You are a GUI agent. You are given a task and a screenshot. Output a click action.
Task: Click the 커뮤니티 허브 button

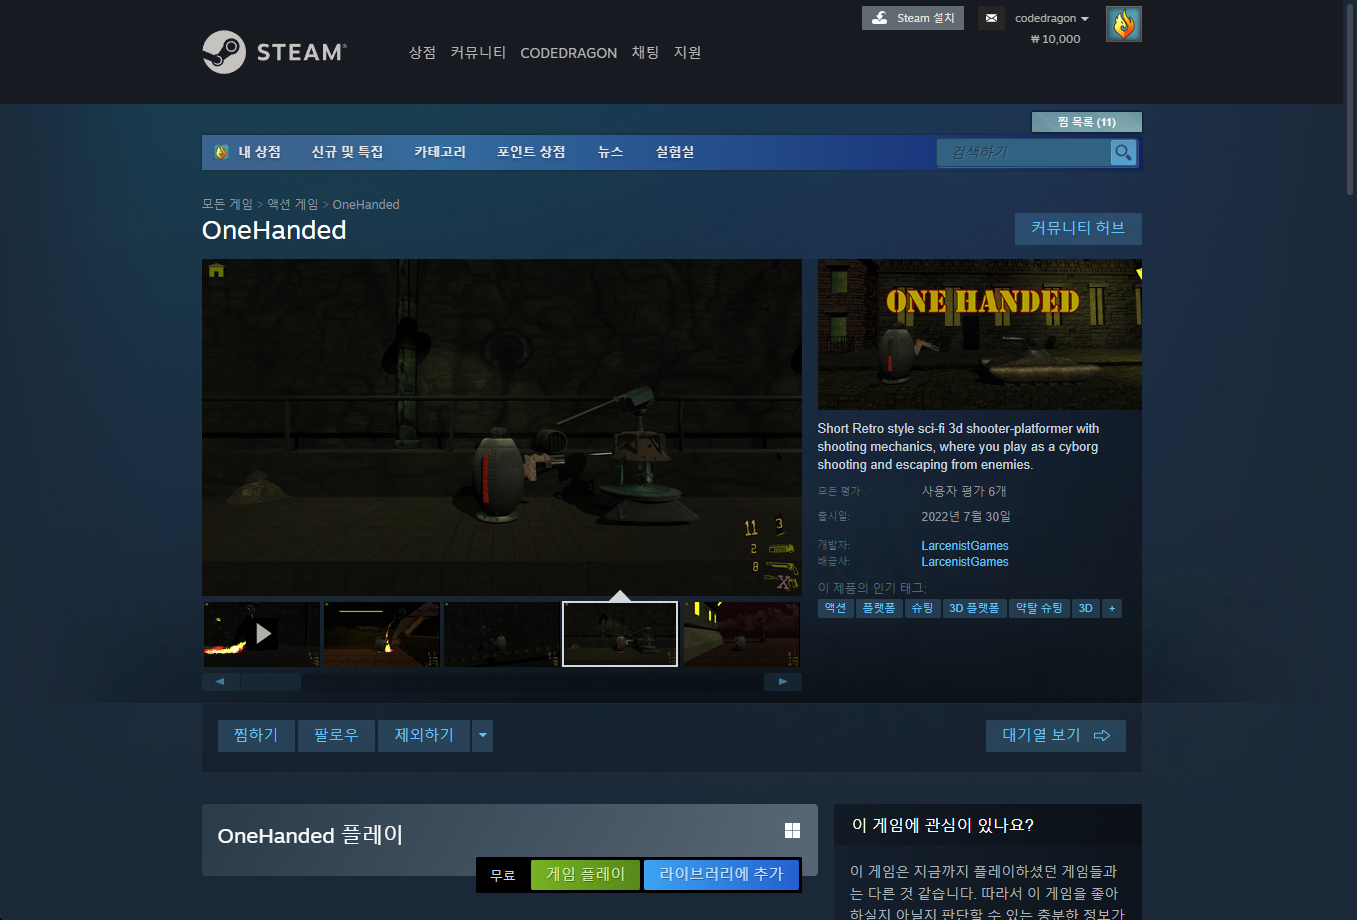pos(1078,228)
